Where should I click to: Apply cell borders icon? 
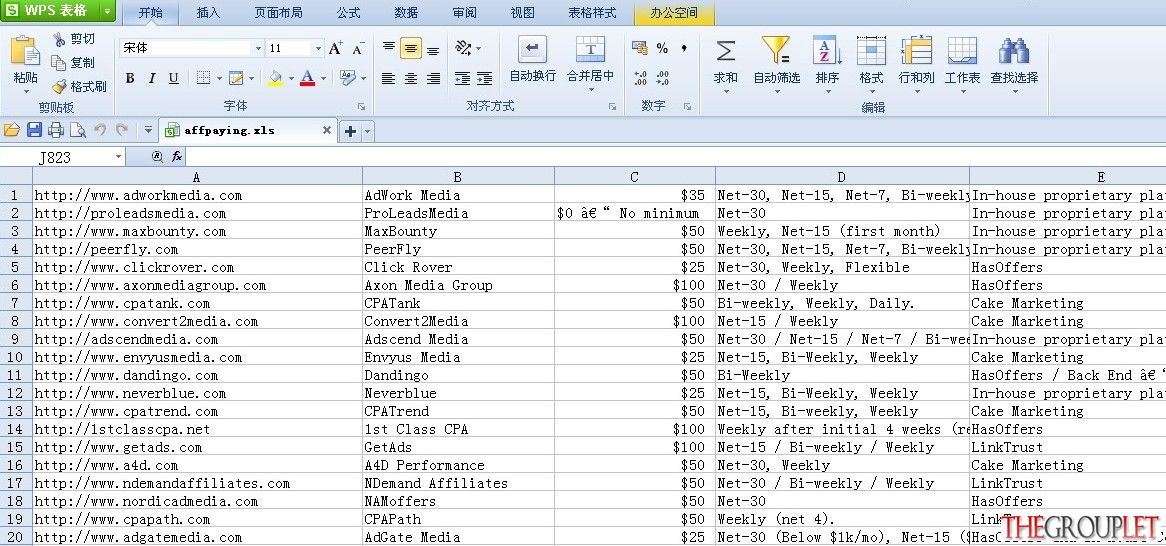[202, 78]
